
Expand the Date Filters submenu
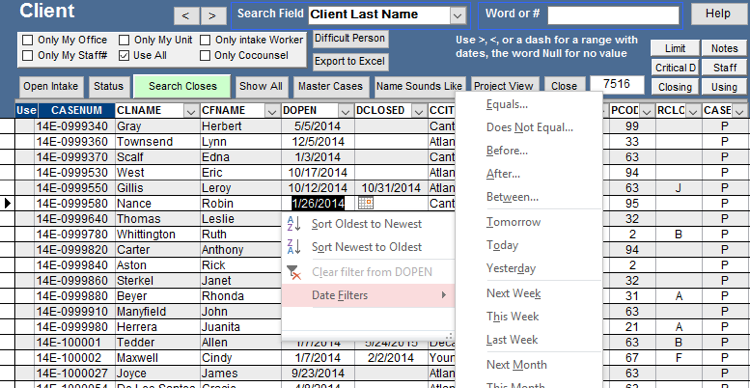(x=368, y=295)
